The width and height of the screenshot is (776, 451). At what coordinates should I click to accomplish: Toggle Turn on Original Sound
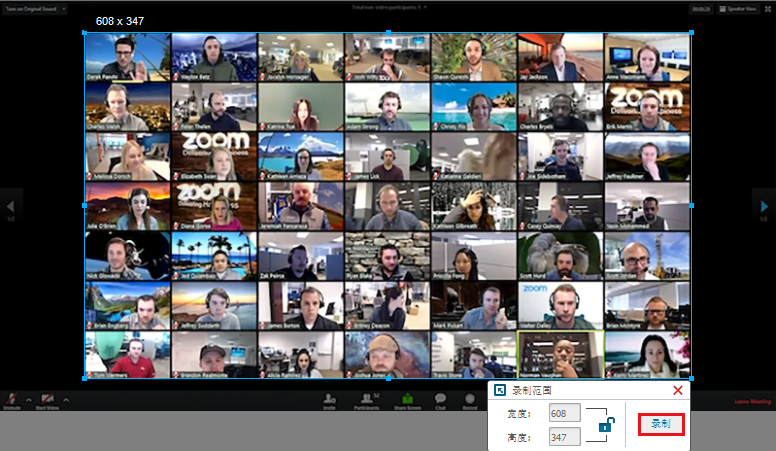pyautogui.click(x=31, y=9)
